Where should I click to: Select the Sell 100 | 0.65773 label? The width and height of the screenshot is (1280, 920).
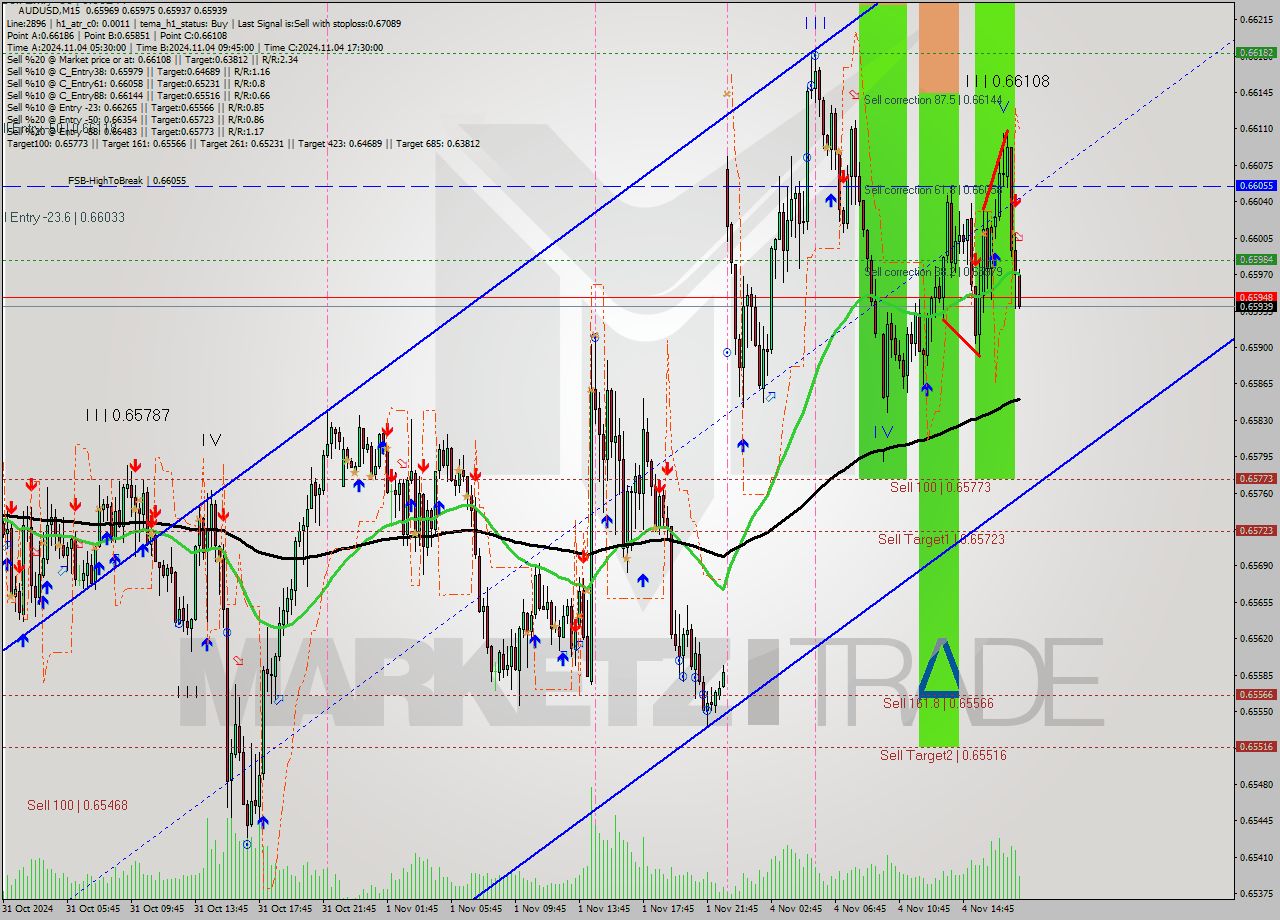click(x=940, y=487)
